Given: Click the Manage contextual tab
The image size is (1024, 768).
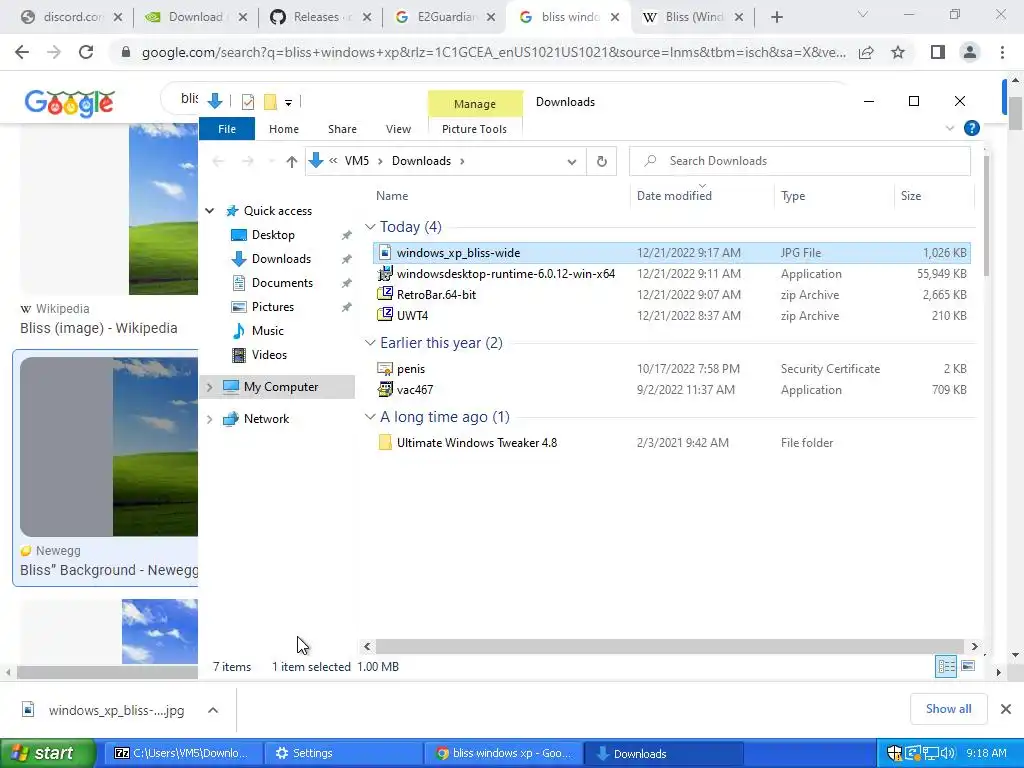Looking at the screenshot, I should tap(475, 104).
